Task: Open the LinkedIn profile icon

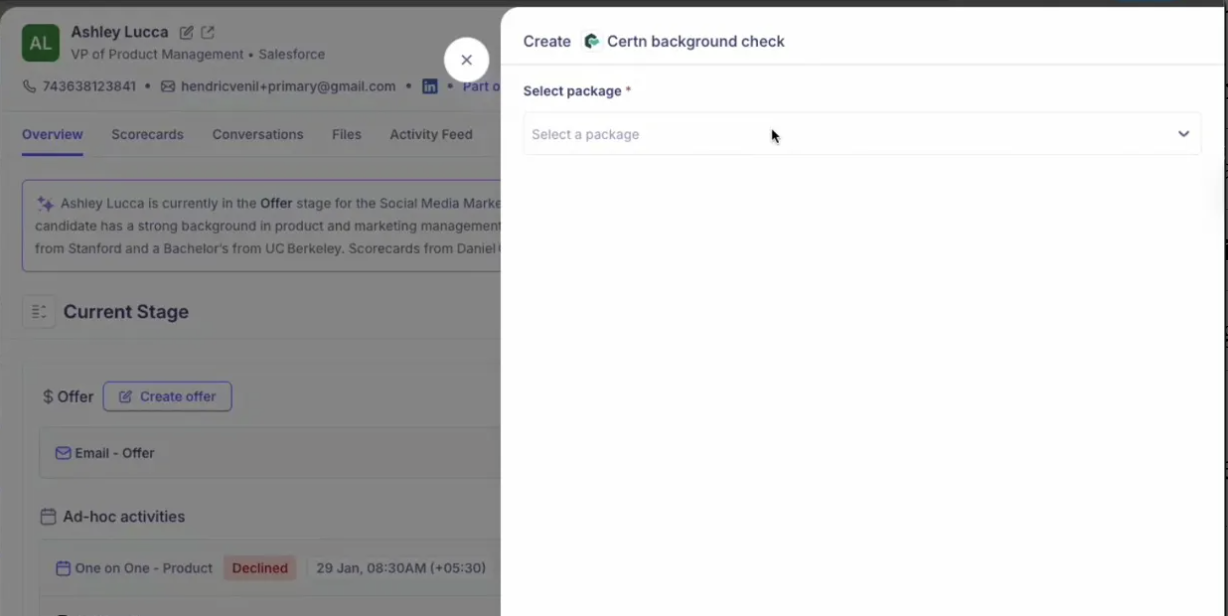Action: (x=430, y=86)
